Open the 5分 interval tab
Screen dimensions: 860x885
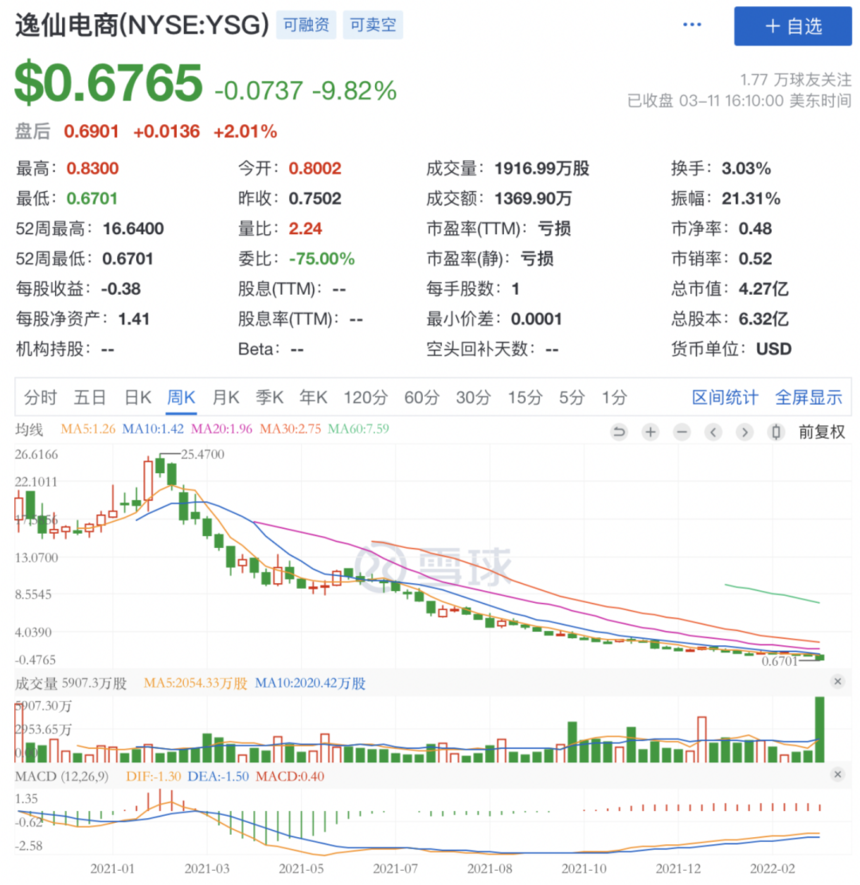click(x=572, y=397)
